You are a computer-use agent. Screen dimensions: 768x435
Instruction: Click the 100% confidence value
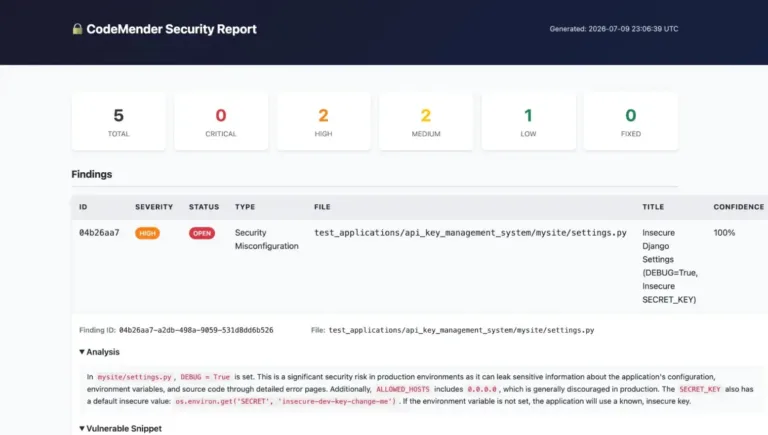tap(724, 233)
